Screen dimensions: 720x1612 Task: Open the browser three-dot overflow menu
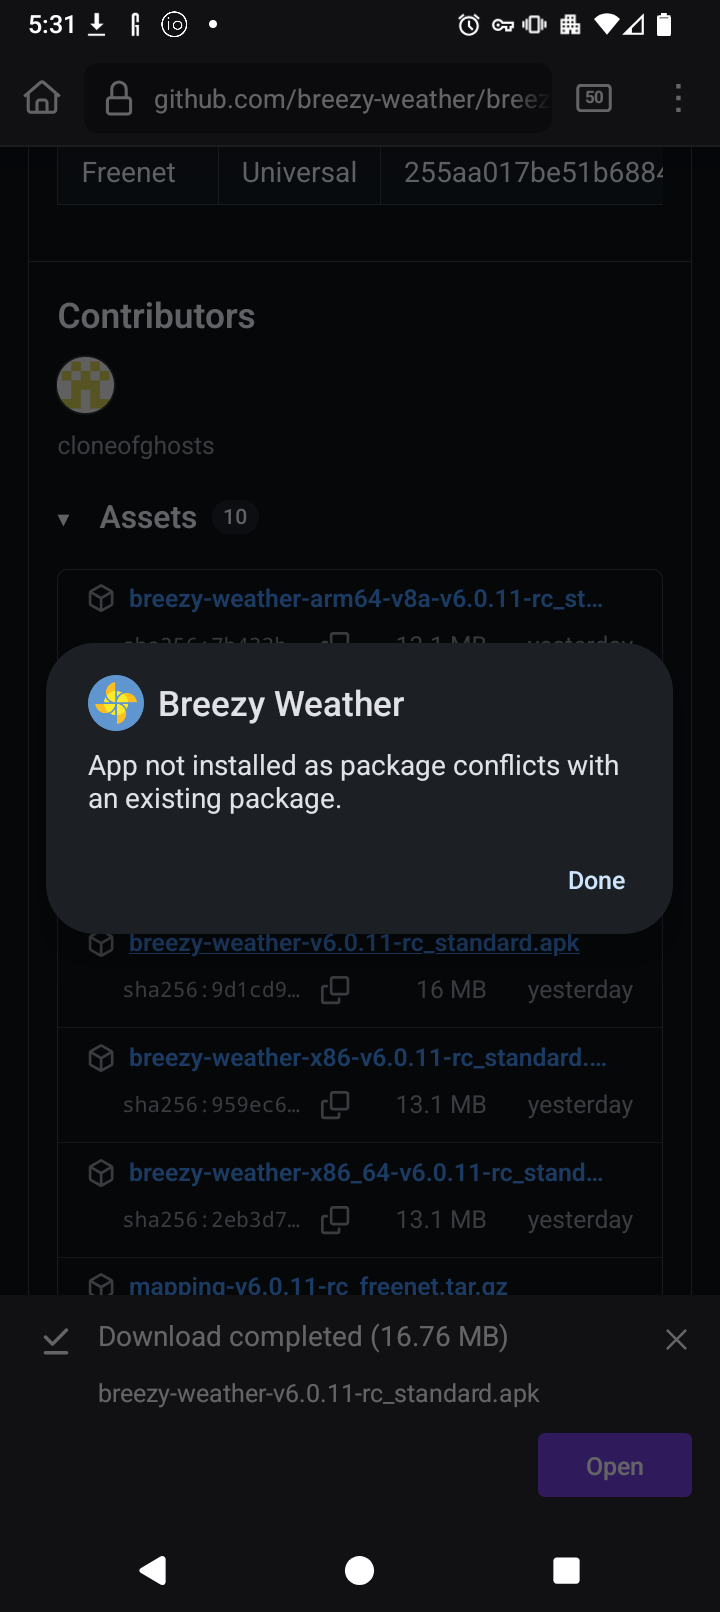[x=678, y=98]
